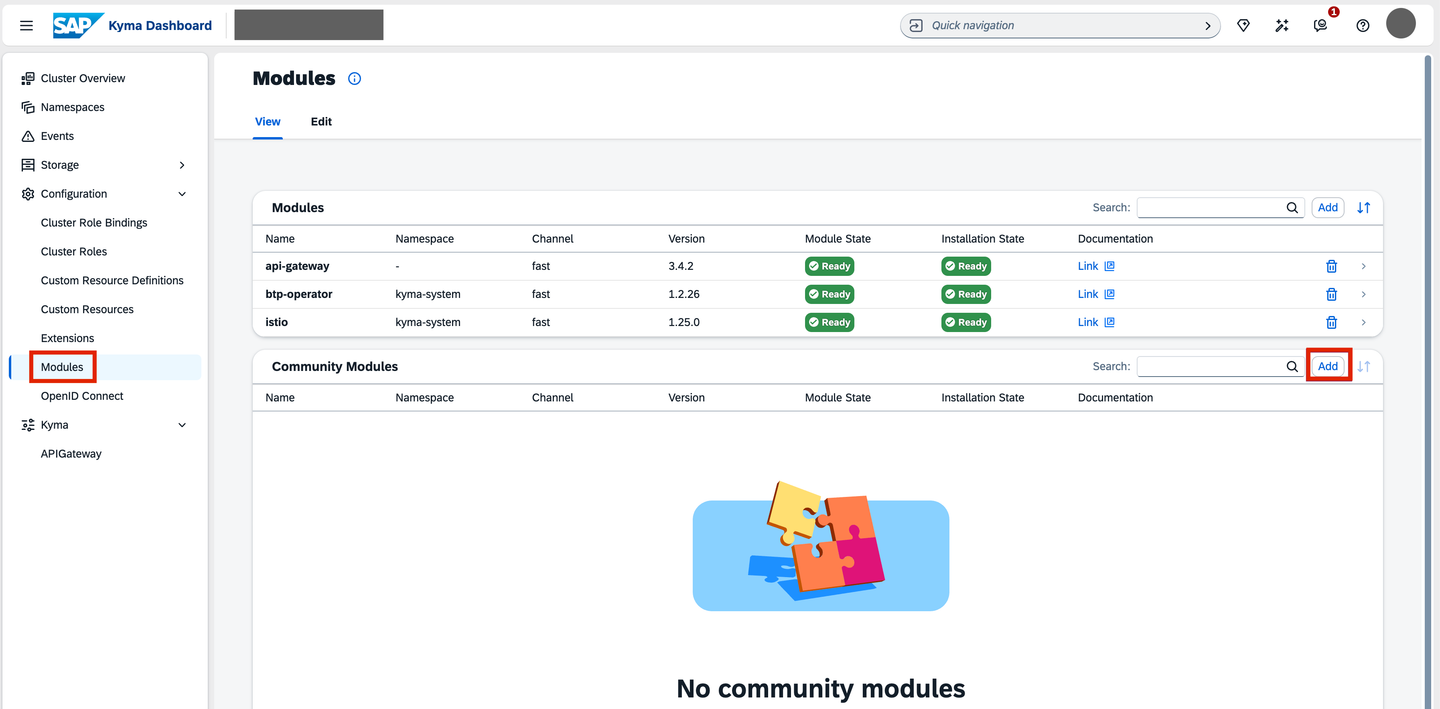The height and width of the screenshot is (709, 1440).
Task: Delete the istio module
Action: [x=1331, y=322]
